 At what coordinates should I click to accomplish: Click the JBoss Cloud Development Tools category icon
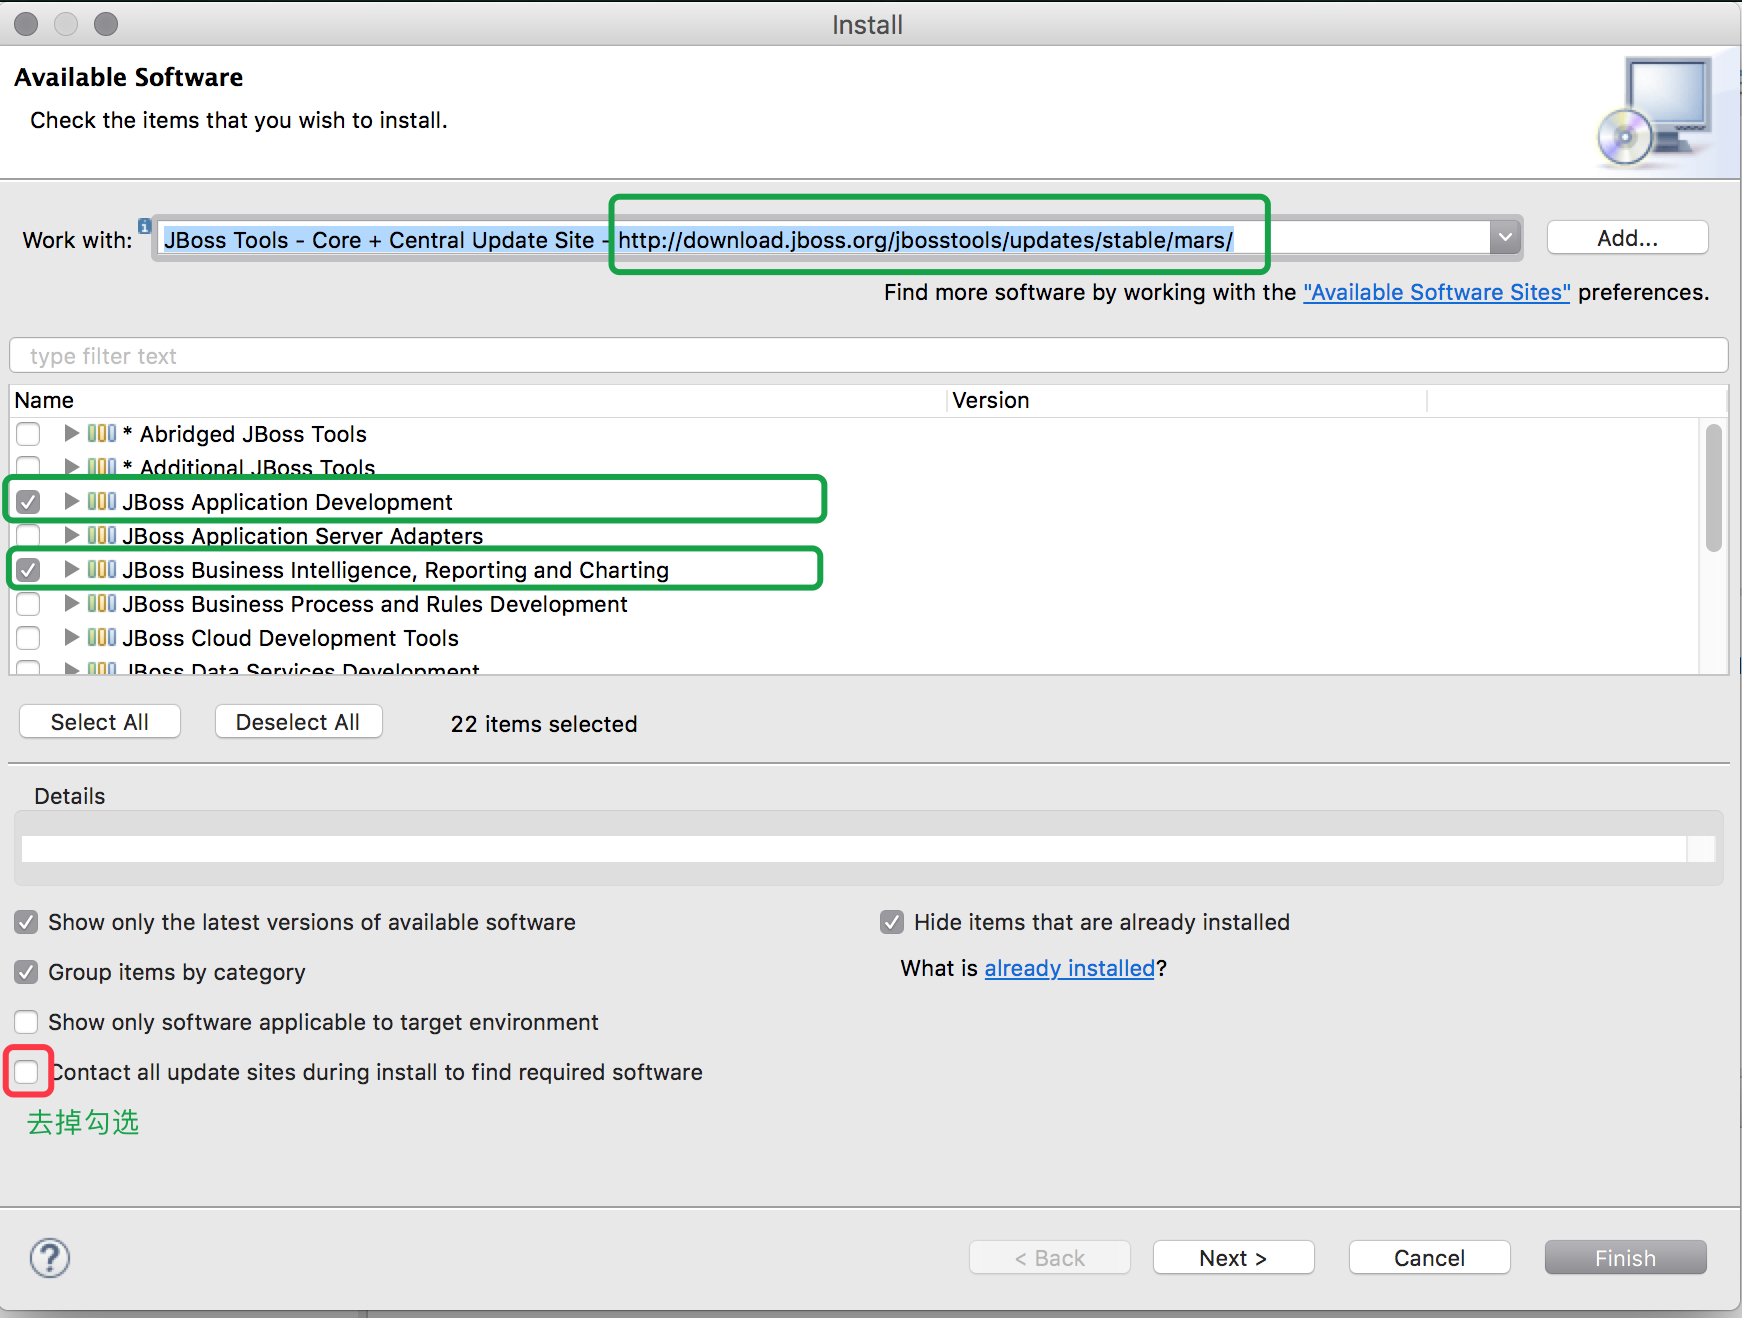(x=102, y=637)
